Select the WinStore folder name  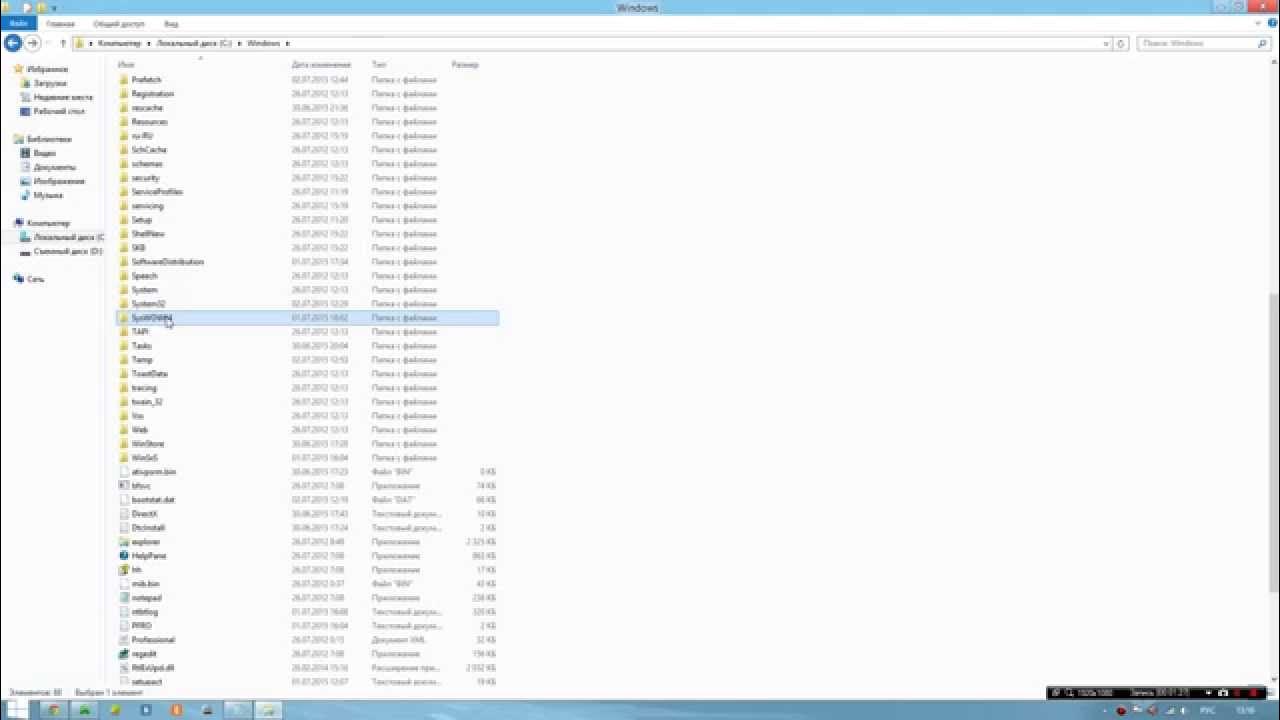coord(148,443)
